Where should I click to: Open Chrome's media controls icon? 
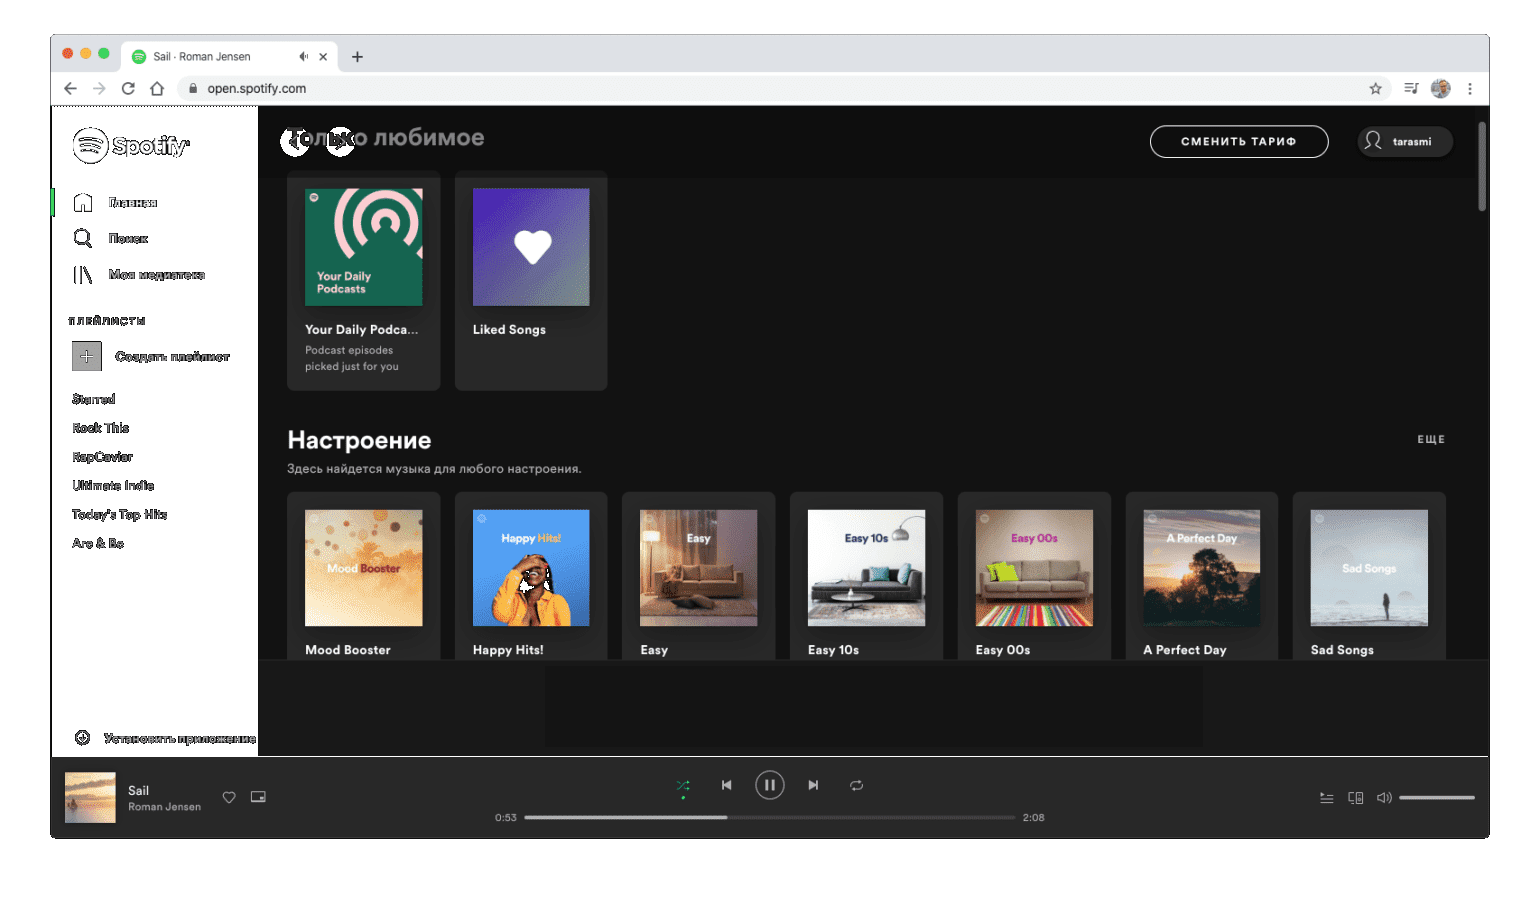(1411, 88)
